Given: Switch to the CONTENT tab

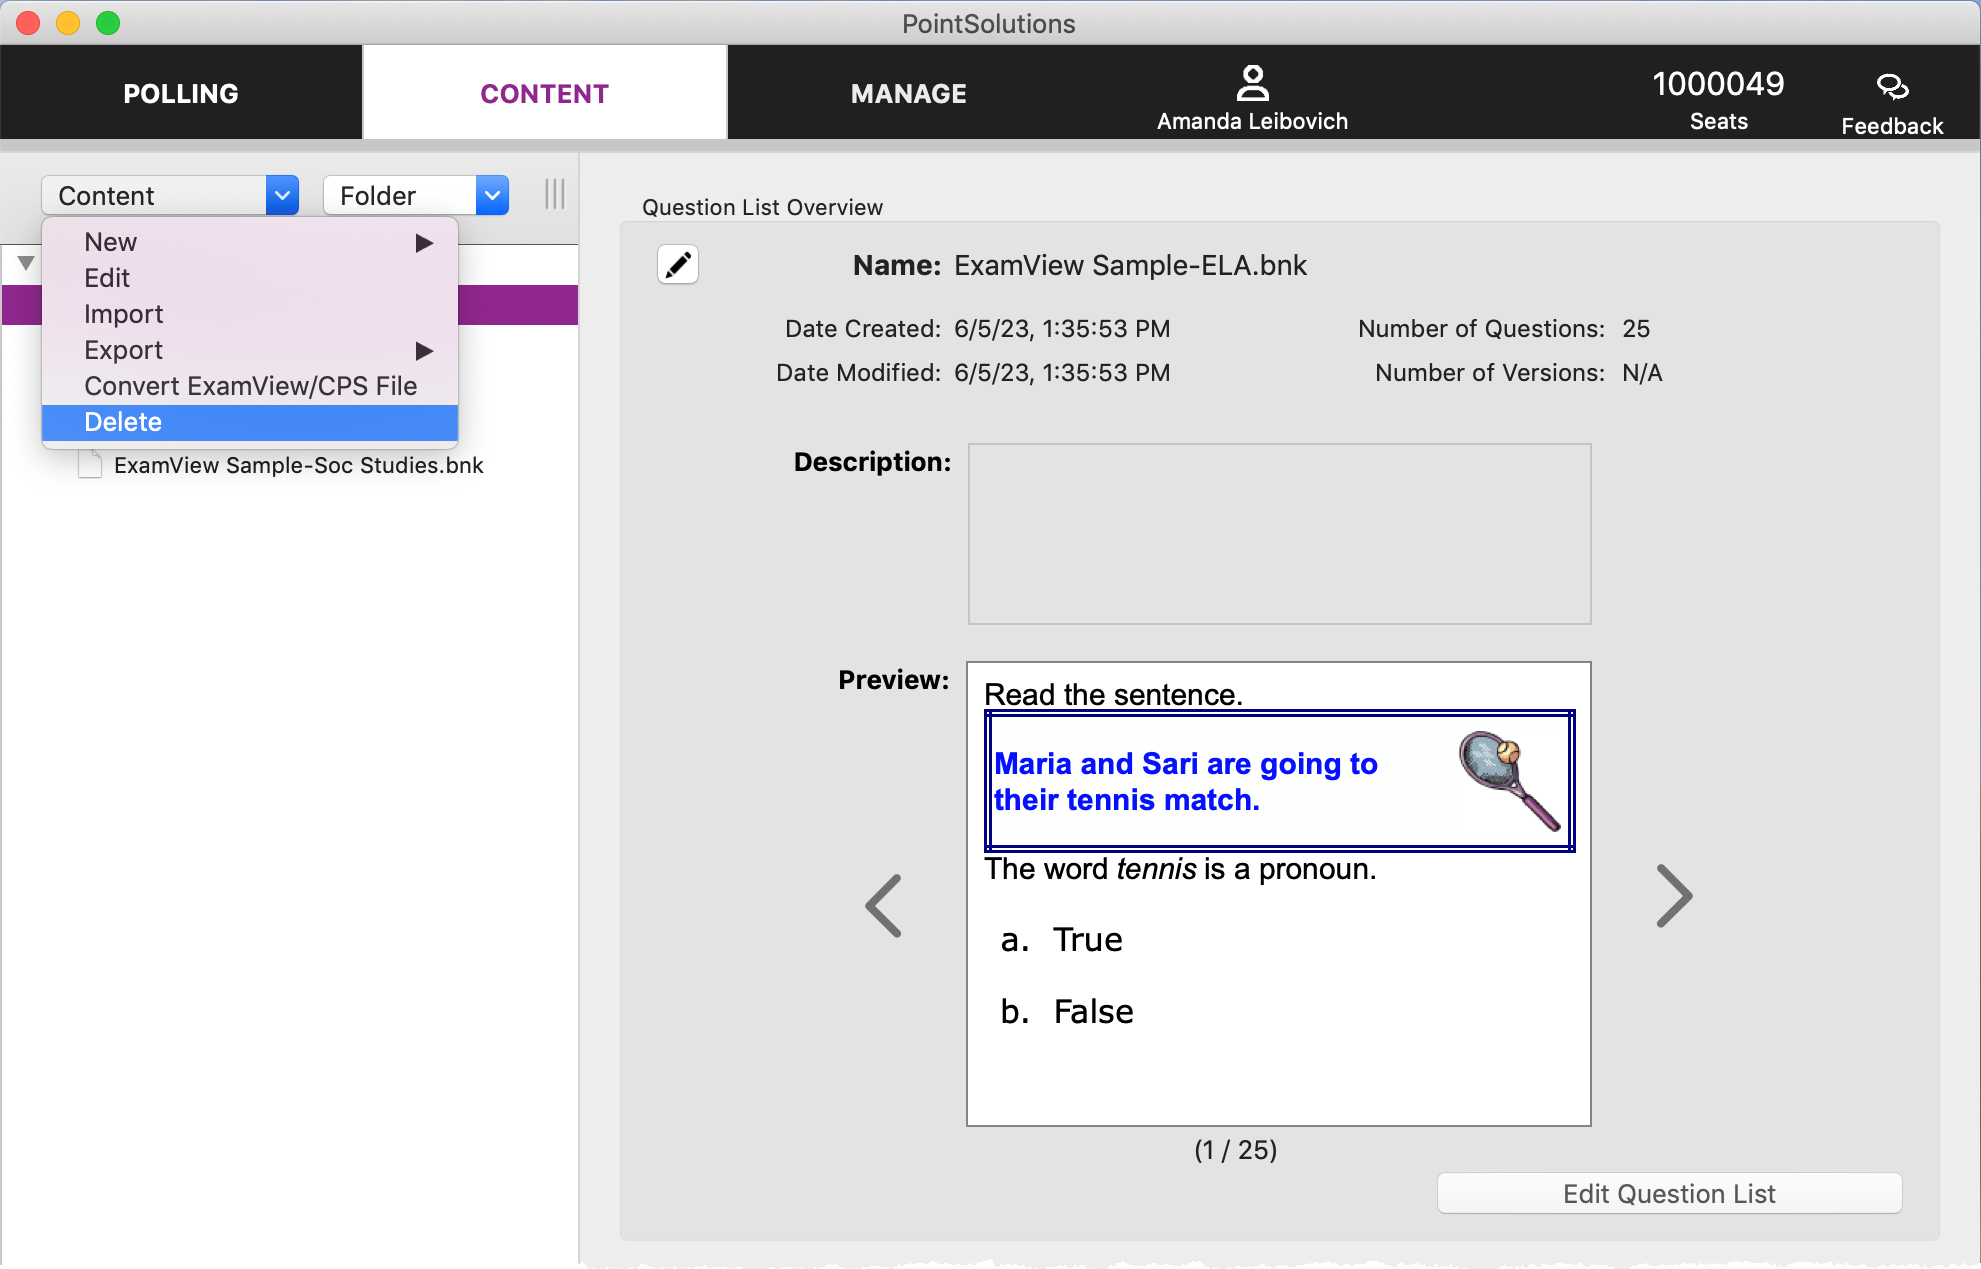Looking at the screenshot, I should (546, 92).
